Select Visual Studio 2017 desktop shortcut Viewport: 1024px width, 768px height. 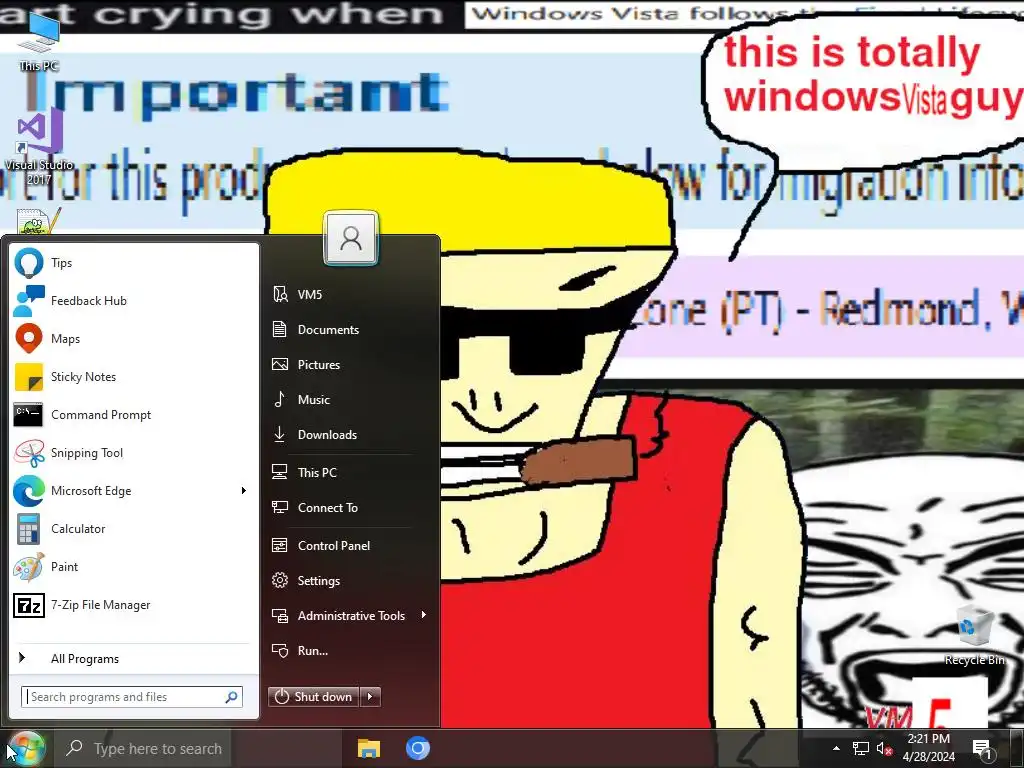click(x=39, y=147)
